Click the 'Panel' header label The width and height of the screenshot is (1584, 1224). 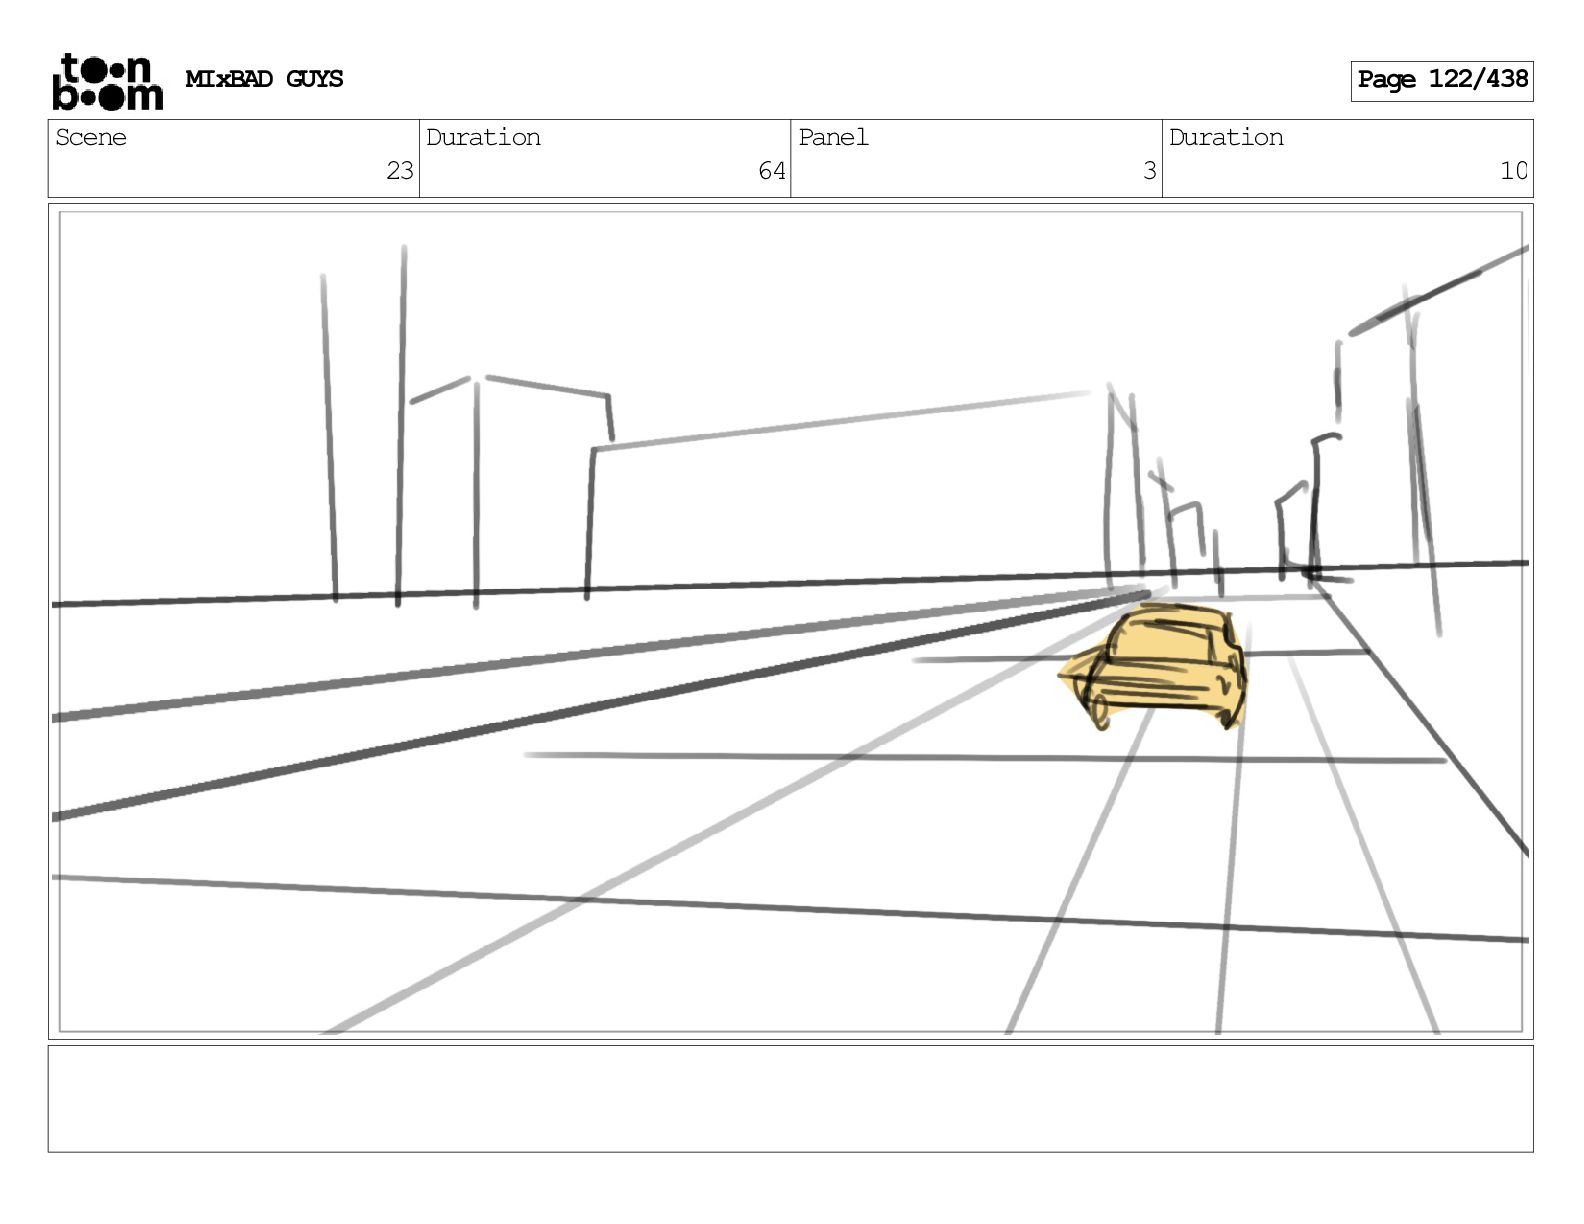click(x=833, y=137)
